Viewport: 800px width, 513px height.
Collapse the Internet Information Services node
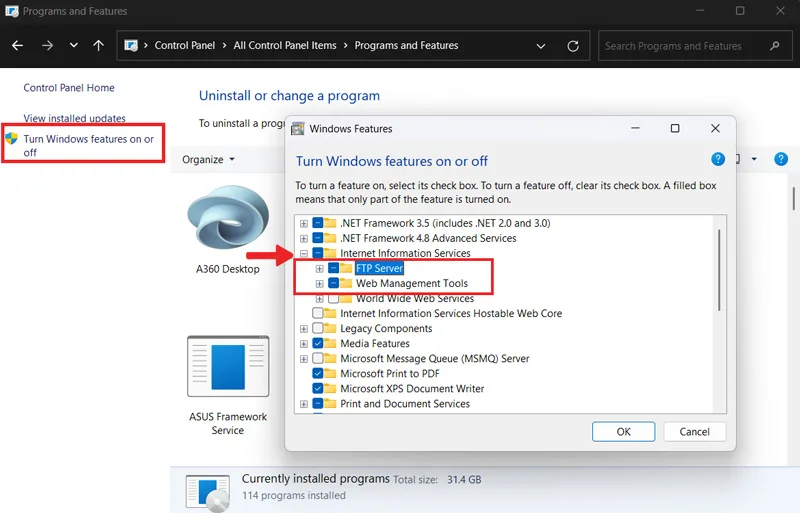tap(304, 253)
